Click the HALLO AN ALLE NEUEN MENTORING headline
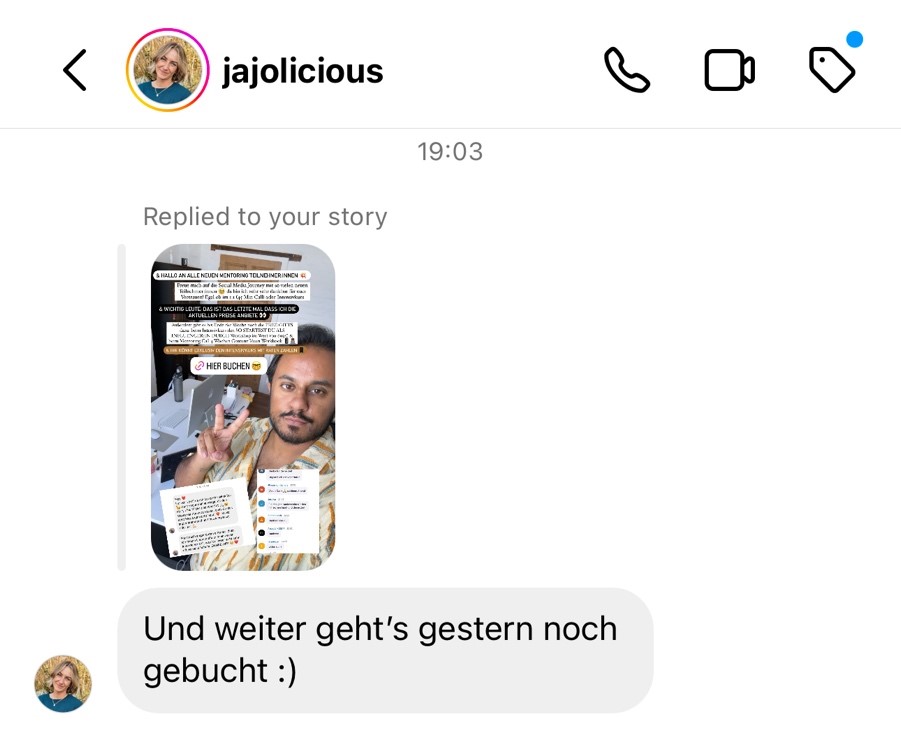Viewport: 901px width, 747px height. point(232,275)
